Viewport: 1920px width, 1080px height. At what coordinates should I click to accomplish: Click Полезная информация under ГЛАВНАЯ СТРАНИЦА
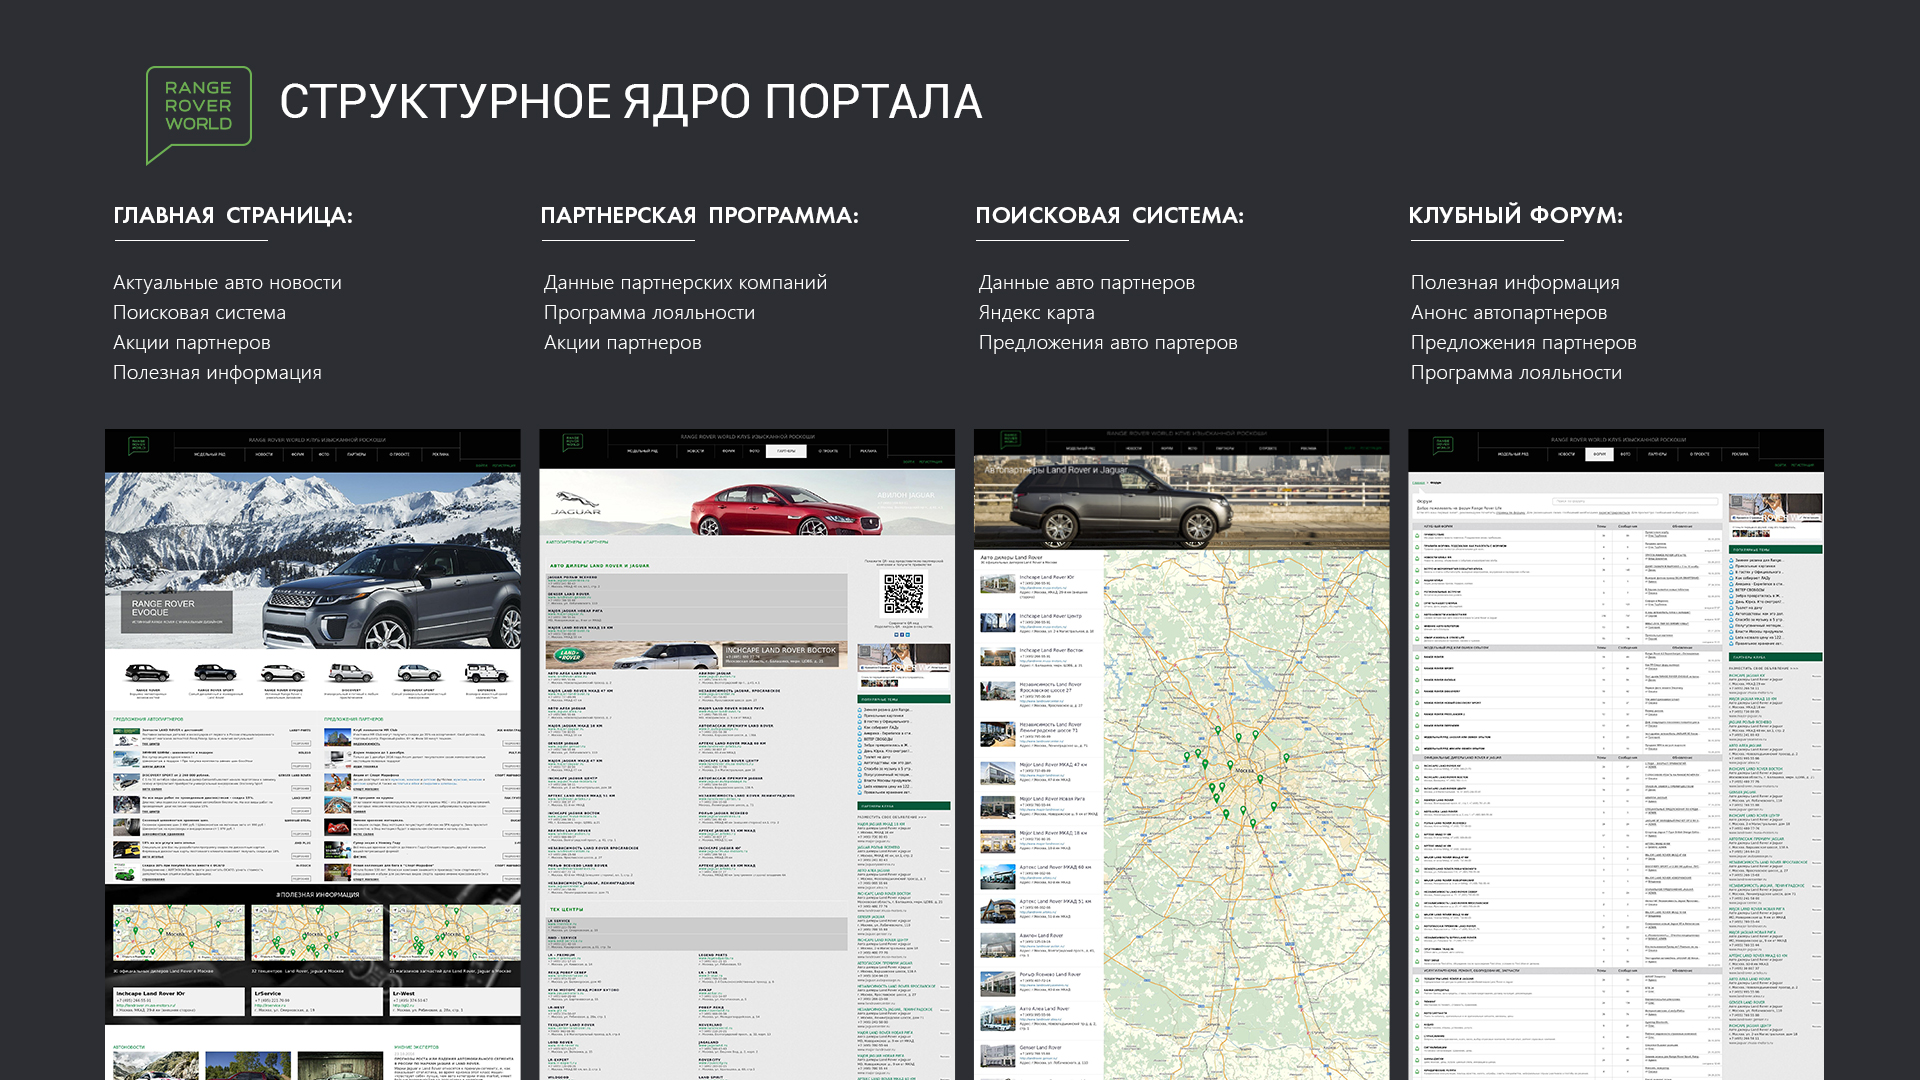coord(217,373)
